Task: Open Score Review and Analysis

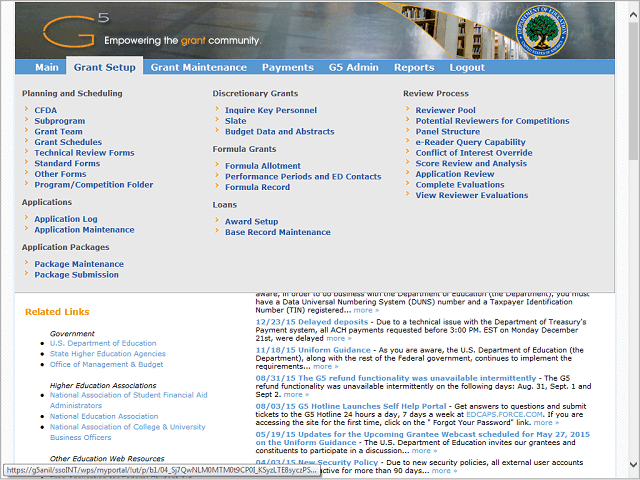Action: (x=471, y=163)
